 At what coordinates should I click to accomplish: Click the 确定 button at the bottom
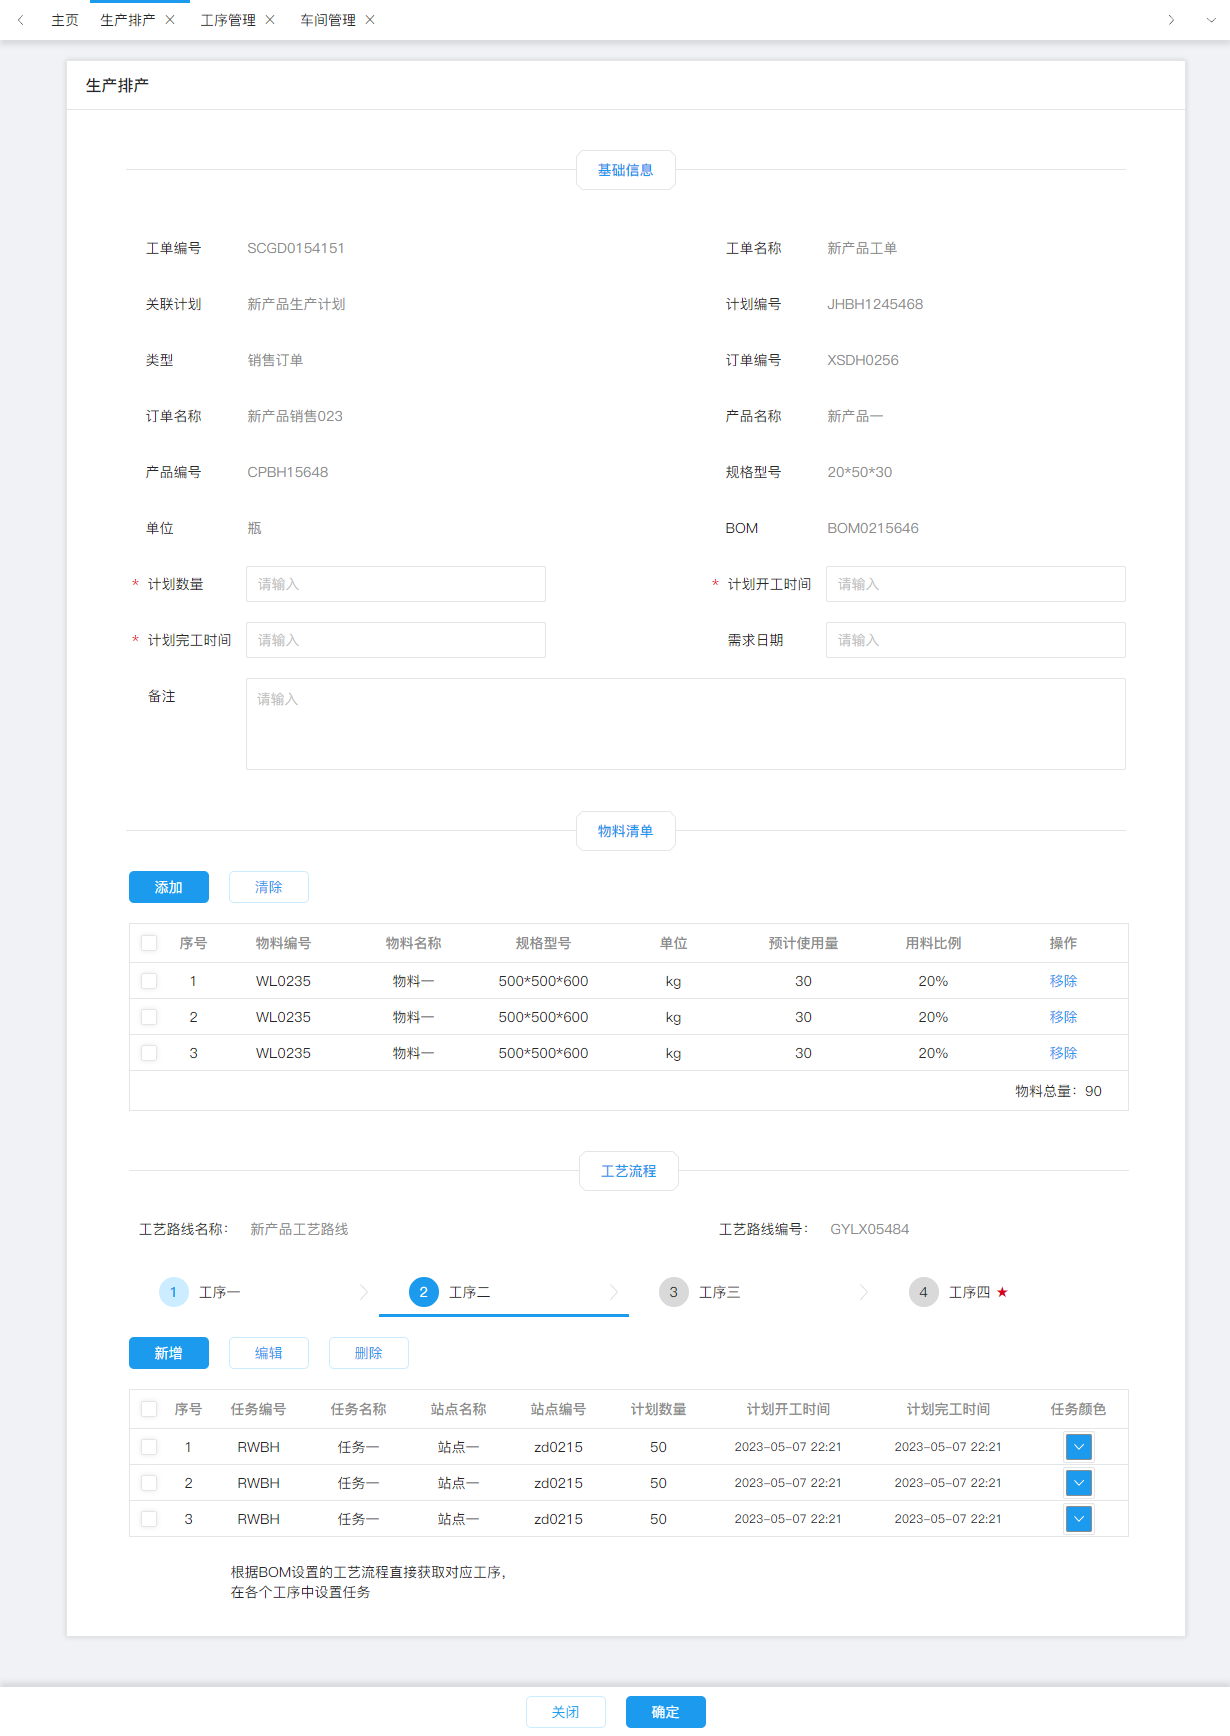coord(666,1712)
